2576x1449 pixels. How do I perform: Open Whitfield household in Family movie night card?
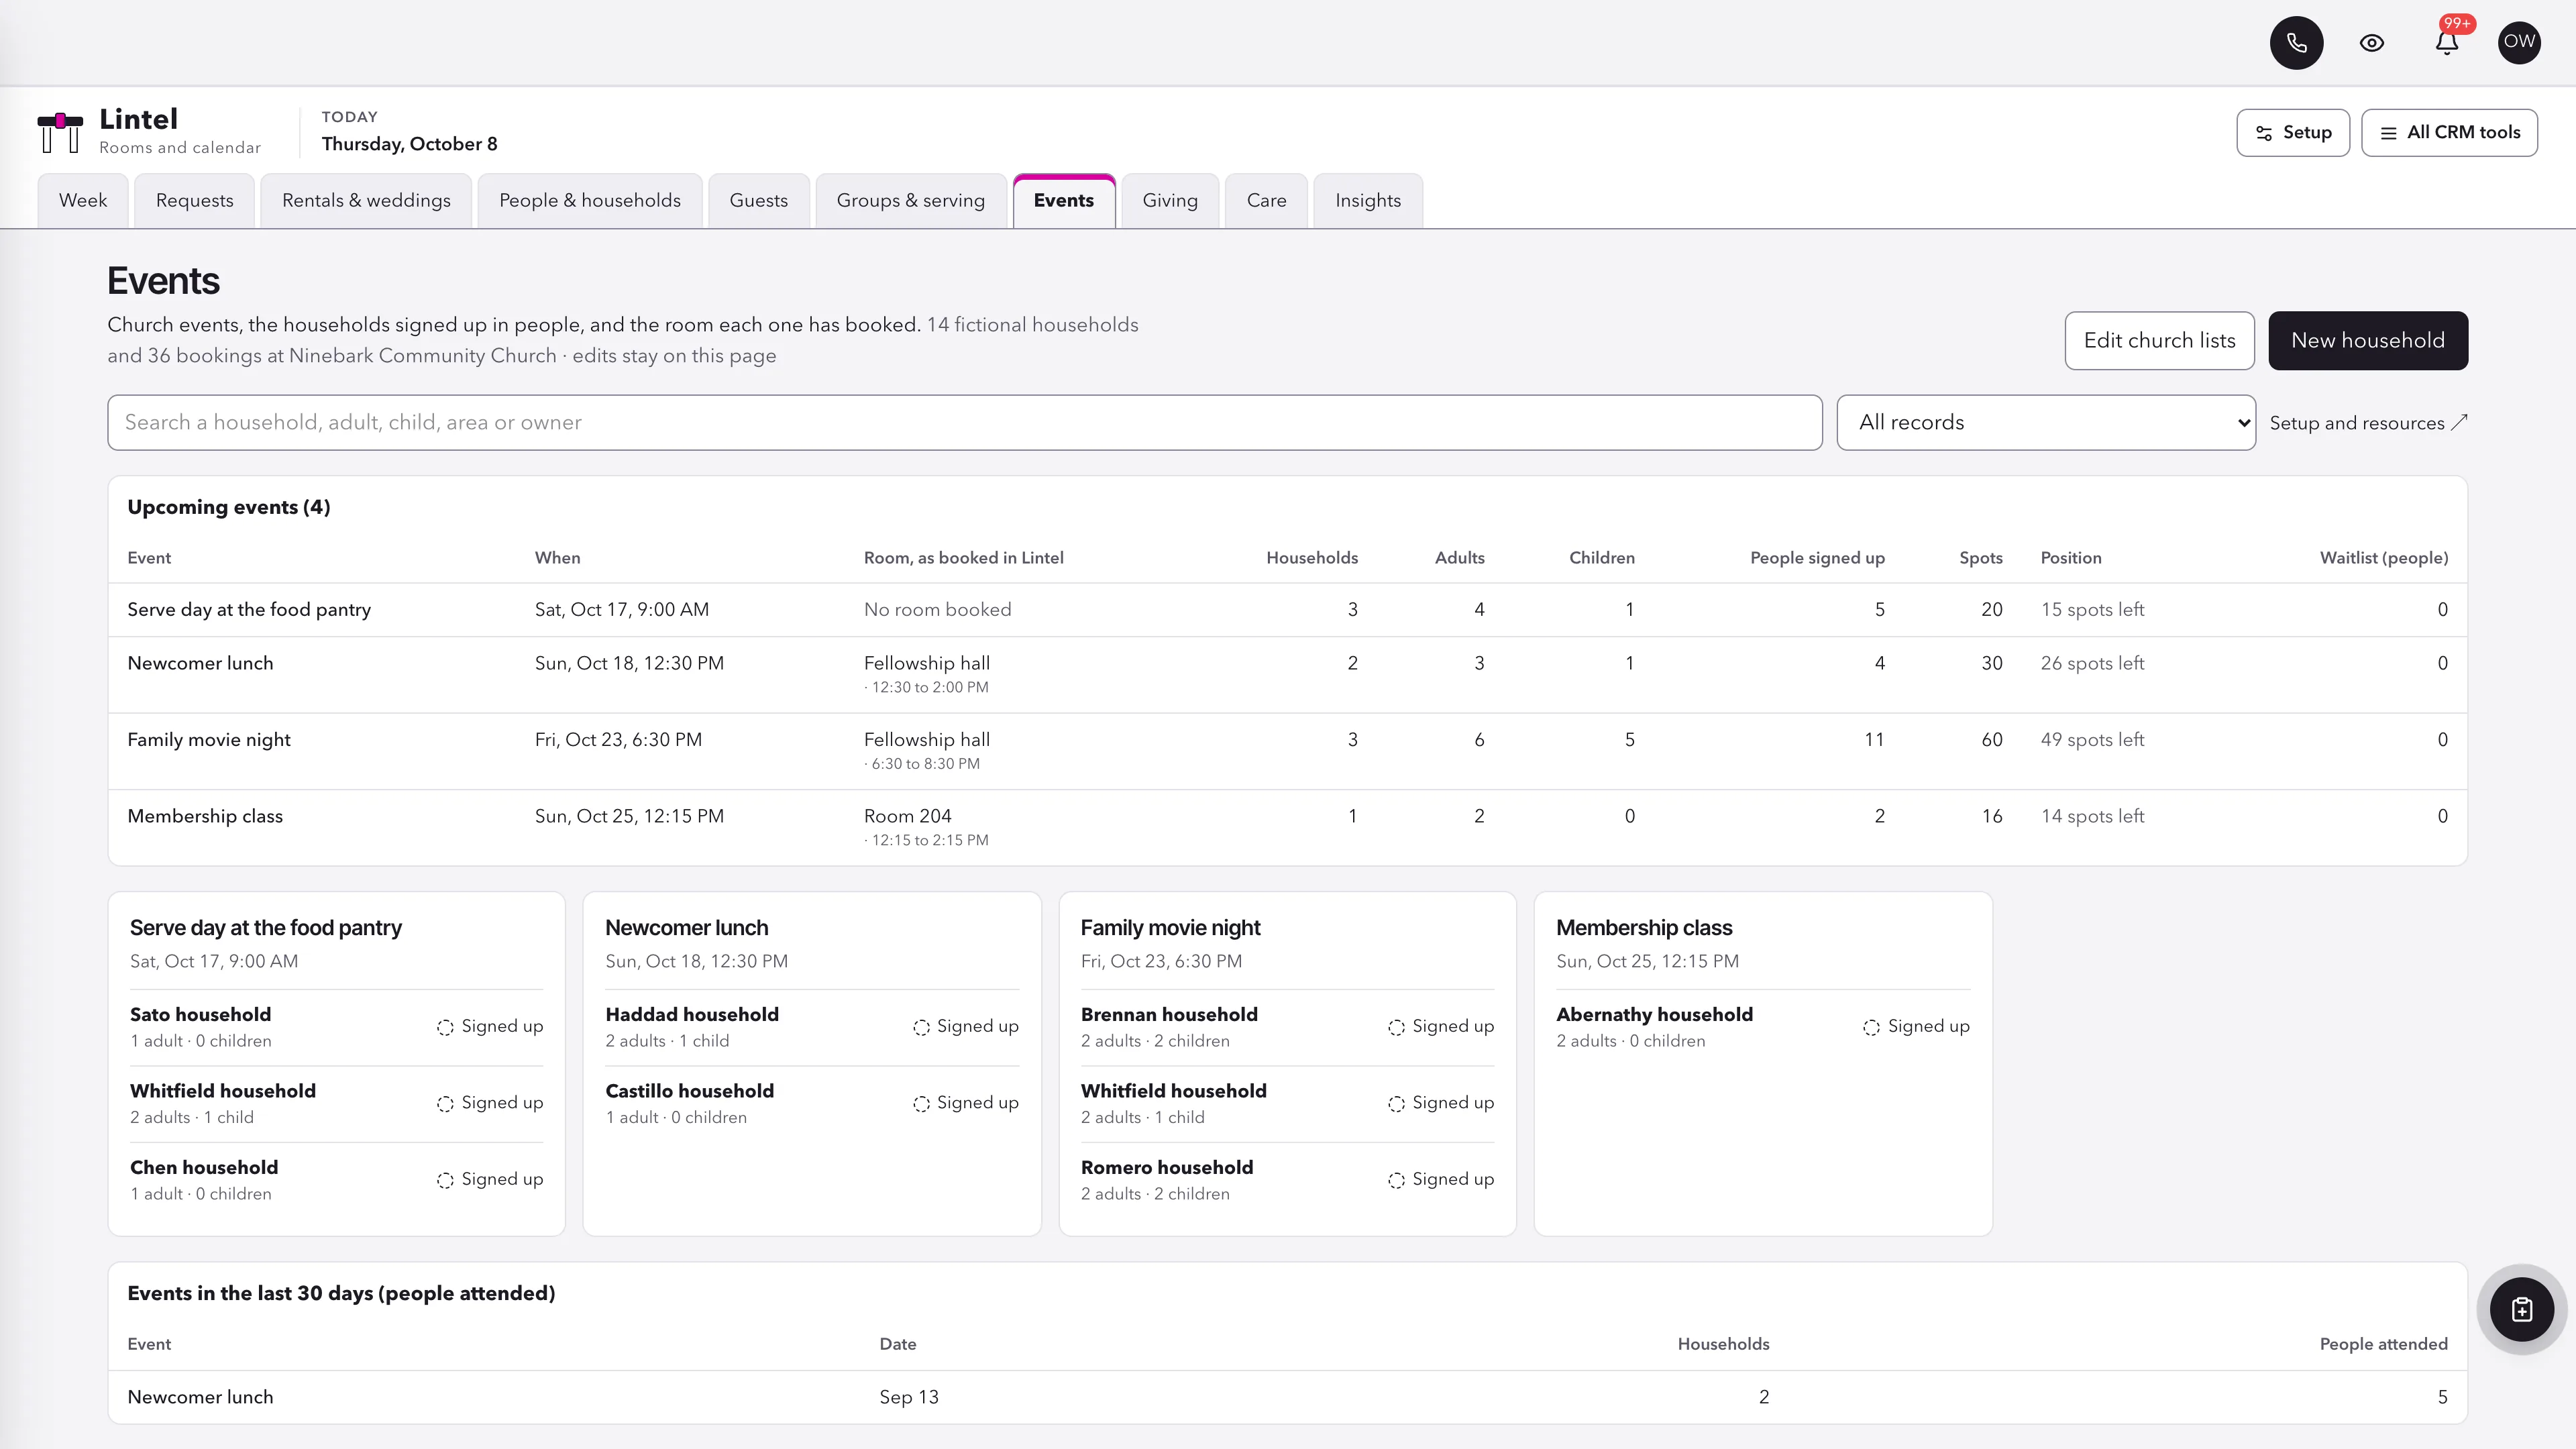click(1287, 1104)
